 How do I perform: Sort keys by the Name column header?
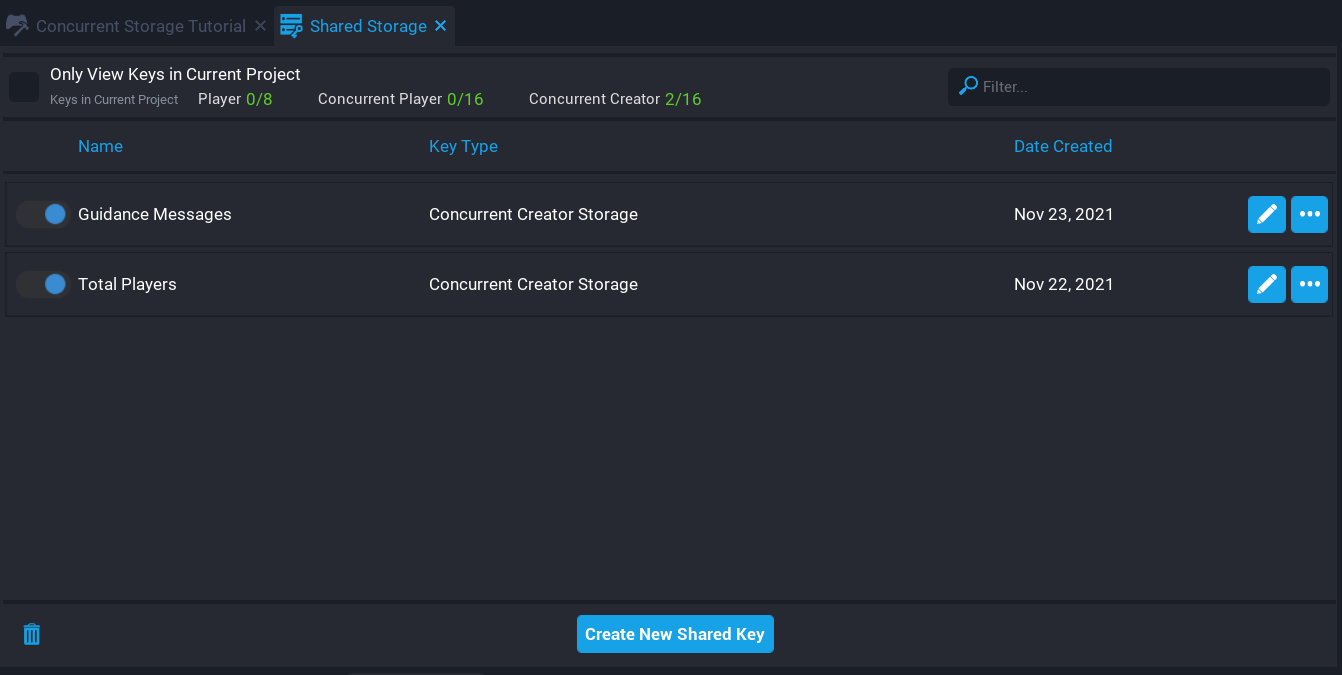[100, 146]
